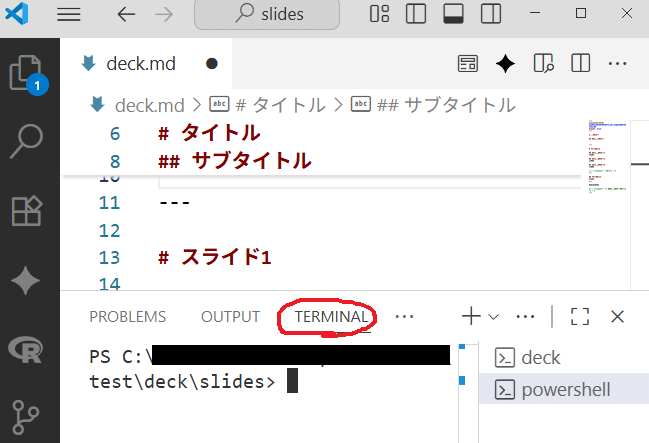
Task: Click the sparkle icon in editor toolbar
Action: (x=505, y=64)
